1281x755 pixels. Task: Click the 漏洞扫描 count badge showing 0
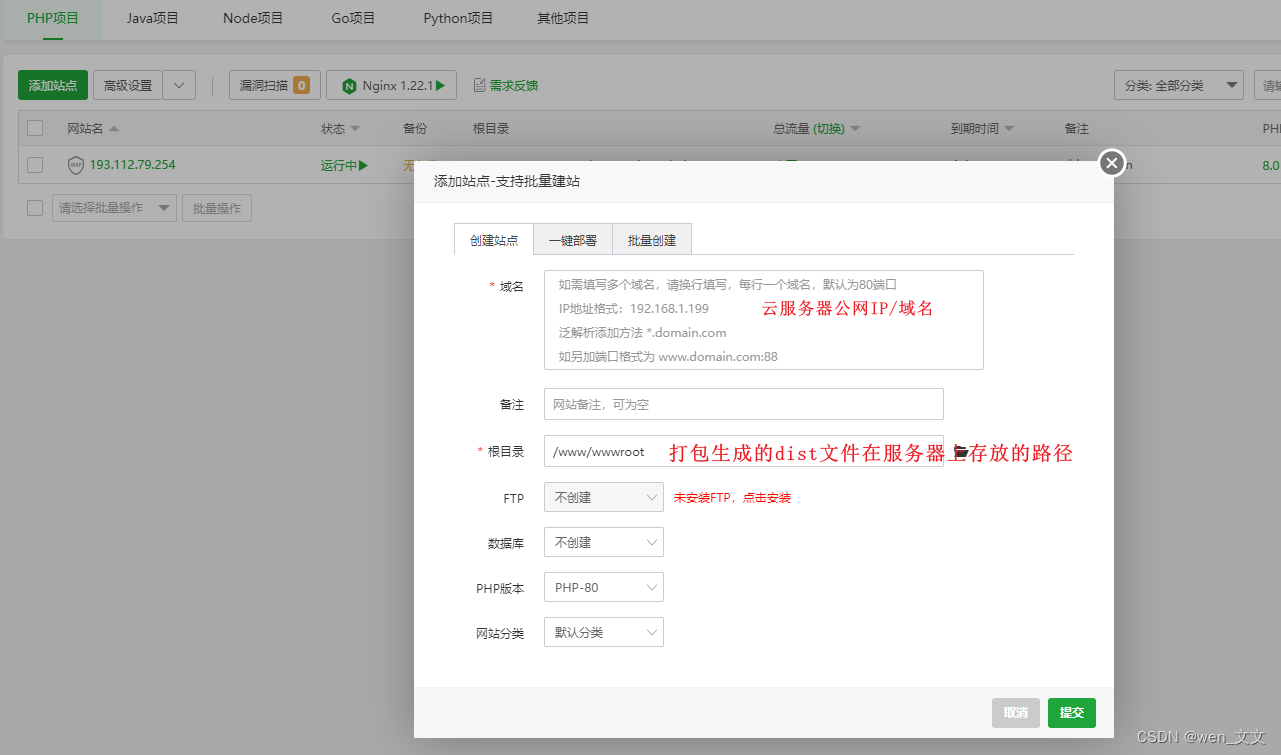click(x=301, y=85)
